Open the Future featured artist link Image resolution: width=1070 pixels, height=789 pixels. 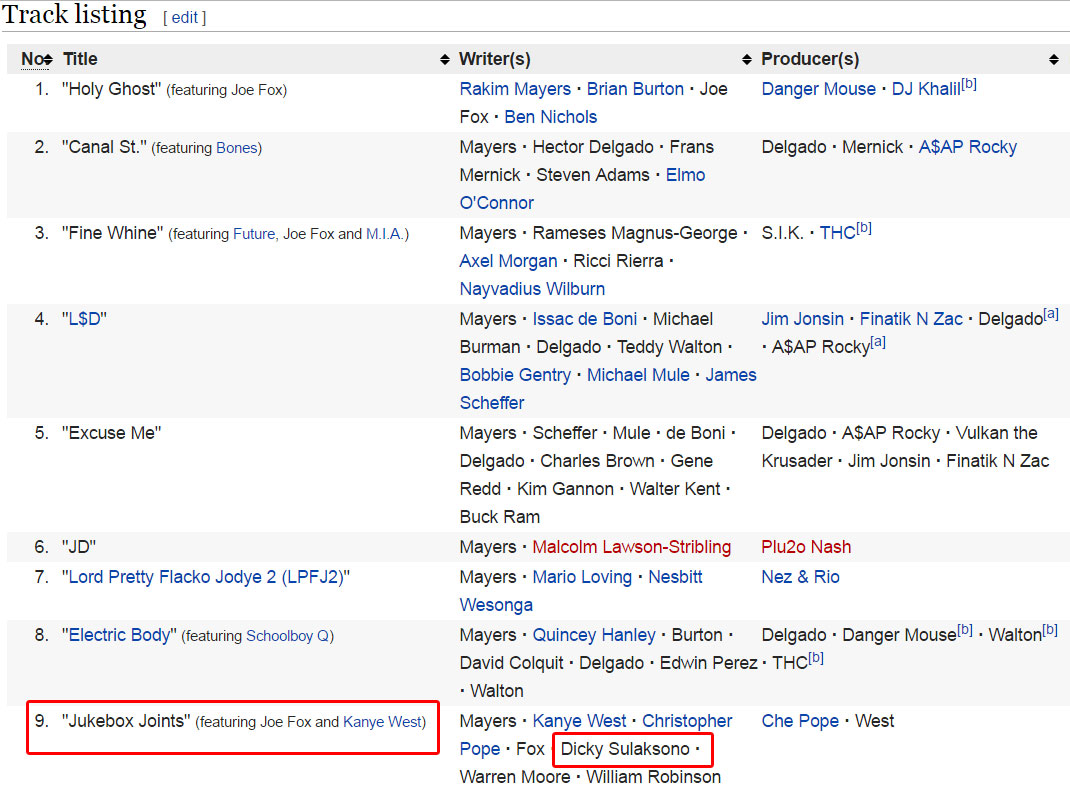[254, 234]
